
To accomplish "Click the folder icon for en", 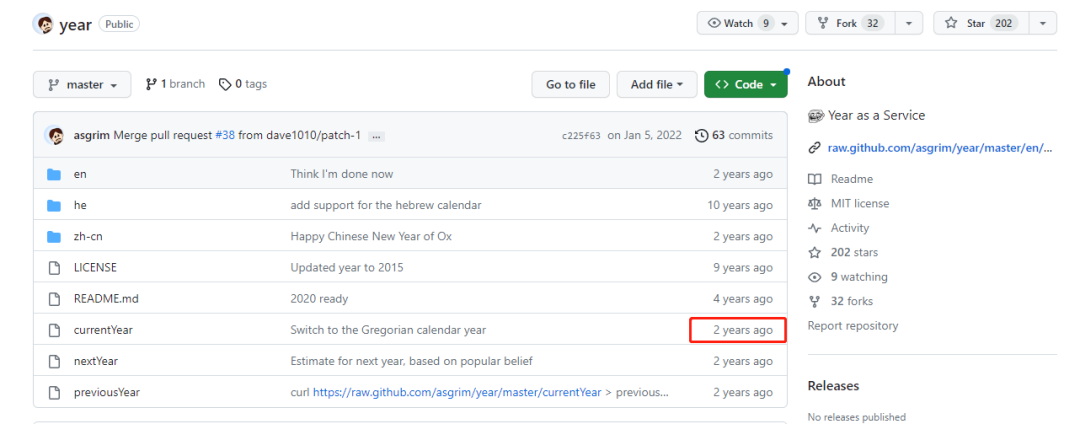I will click(x=54, y=174).
